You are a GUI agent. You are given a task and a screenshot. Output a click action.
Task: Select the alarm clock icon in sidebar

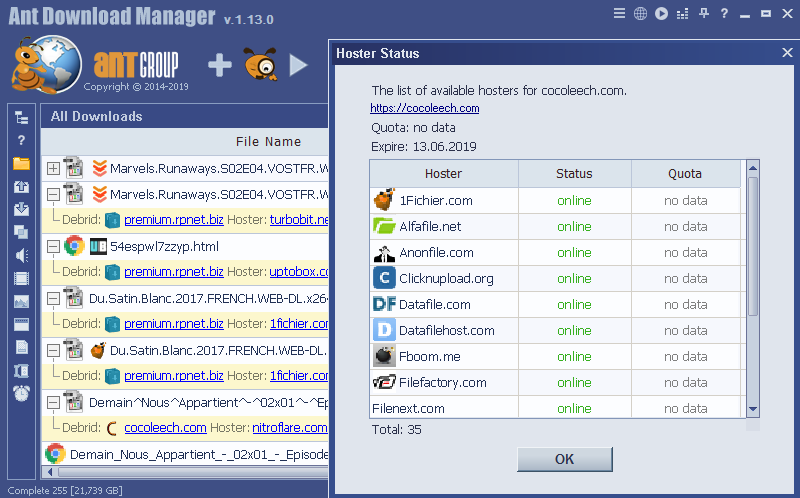21,393
